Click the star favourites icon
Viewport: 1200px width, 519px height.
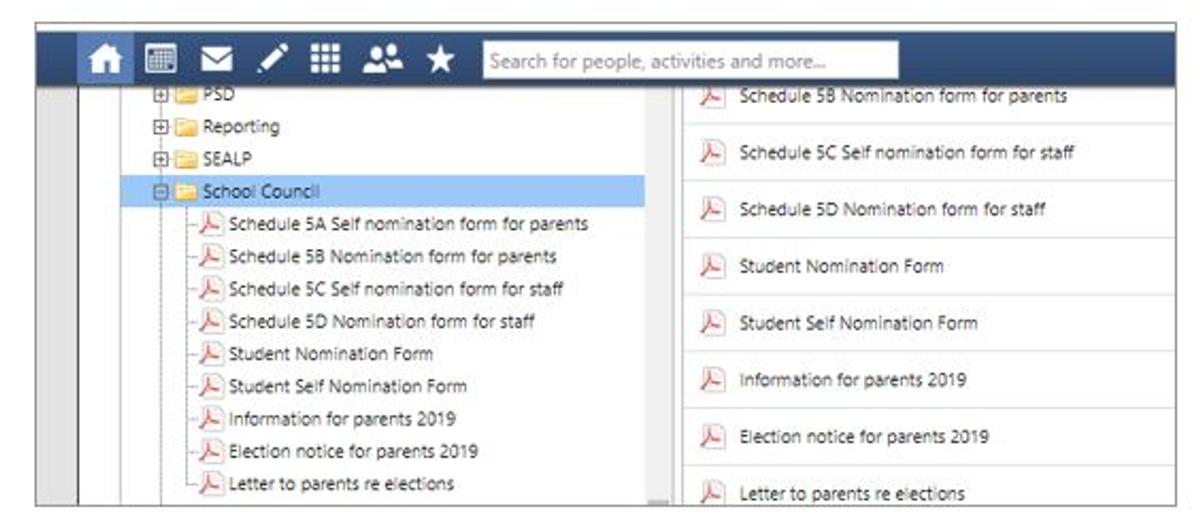coord(440,60)
